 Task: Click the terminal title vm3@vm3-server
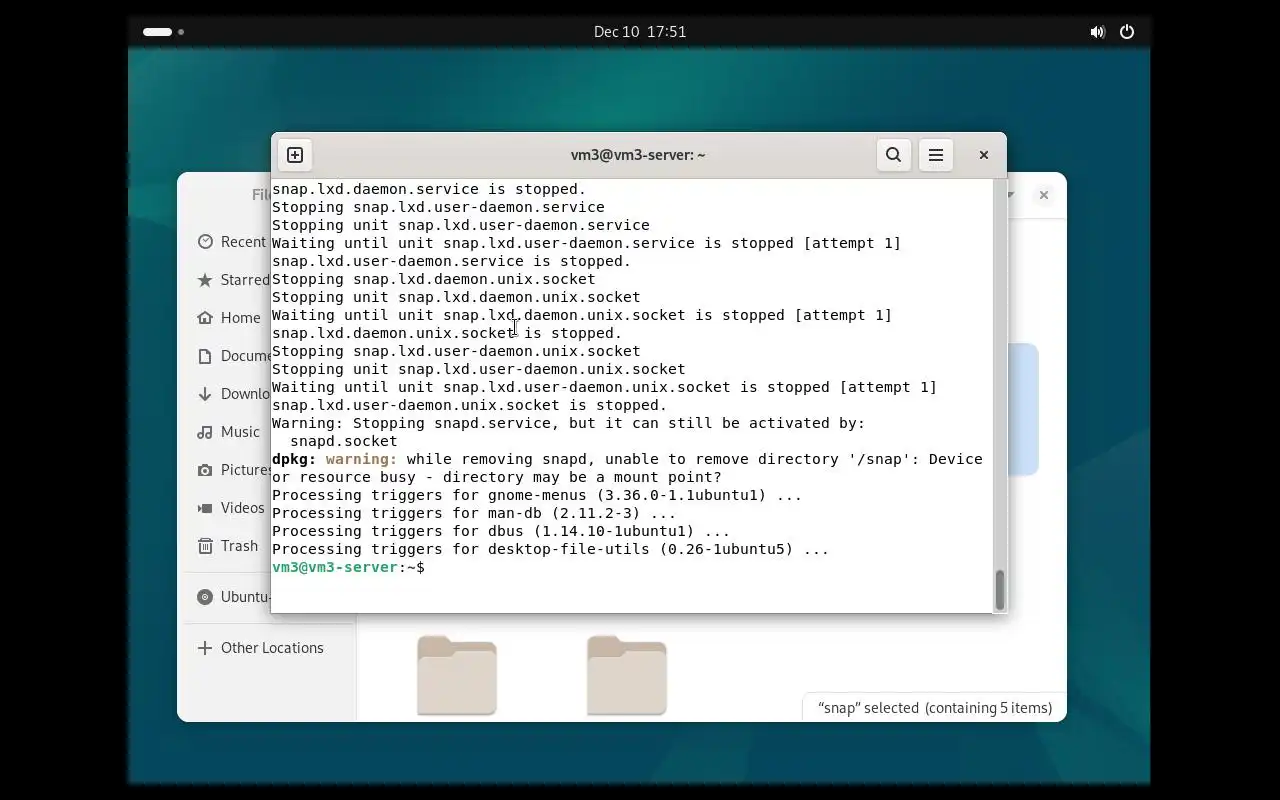pyautogui.click(x=638, y=155)
